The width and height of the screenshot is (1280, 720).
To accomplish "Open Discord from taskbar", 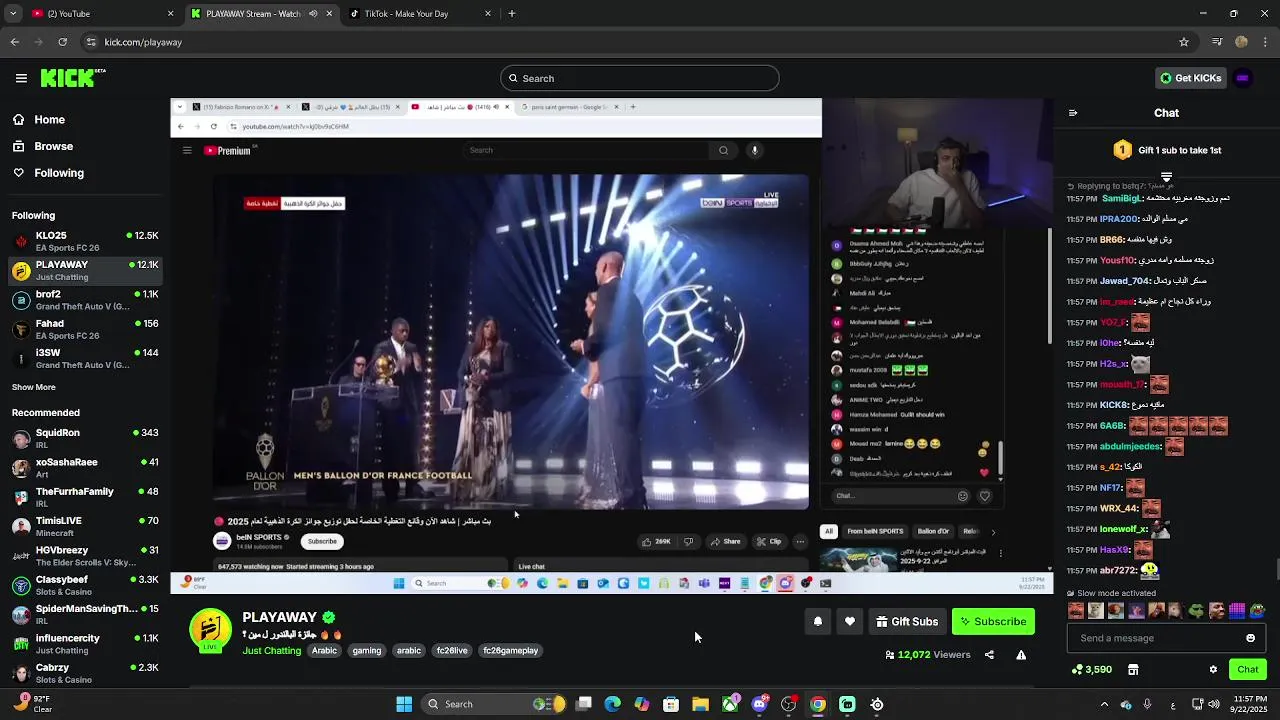I will (x=759, y=705).
